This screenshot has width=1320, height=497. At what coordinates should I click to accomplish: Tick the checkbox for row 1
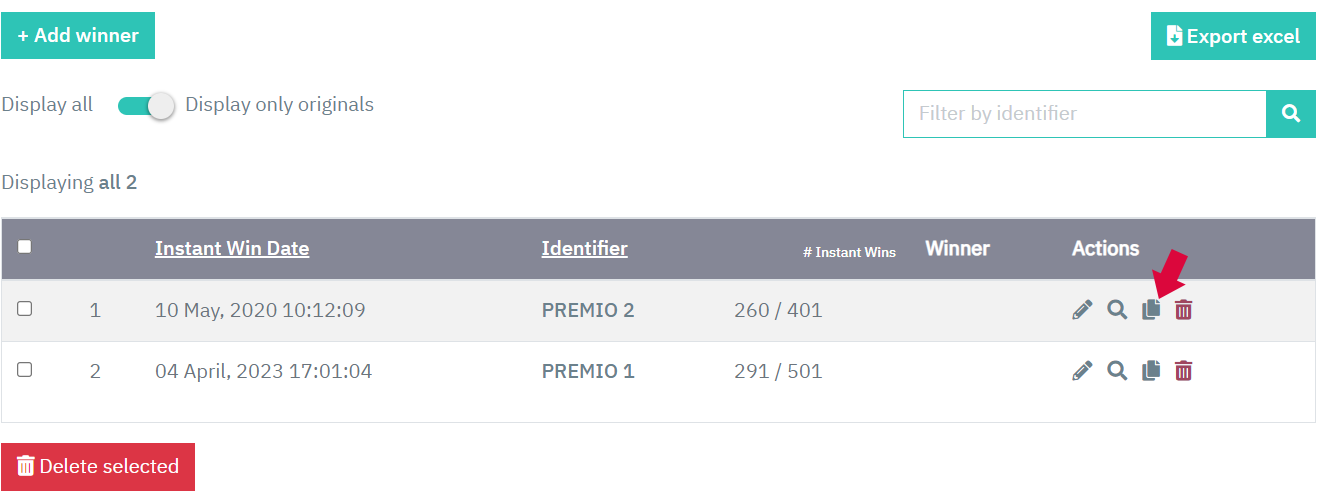tap(25, 309)
